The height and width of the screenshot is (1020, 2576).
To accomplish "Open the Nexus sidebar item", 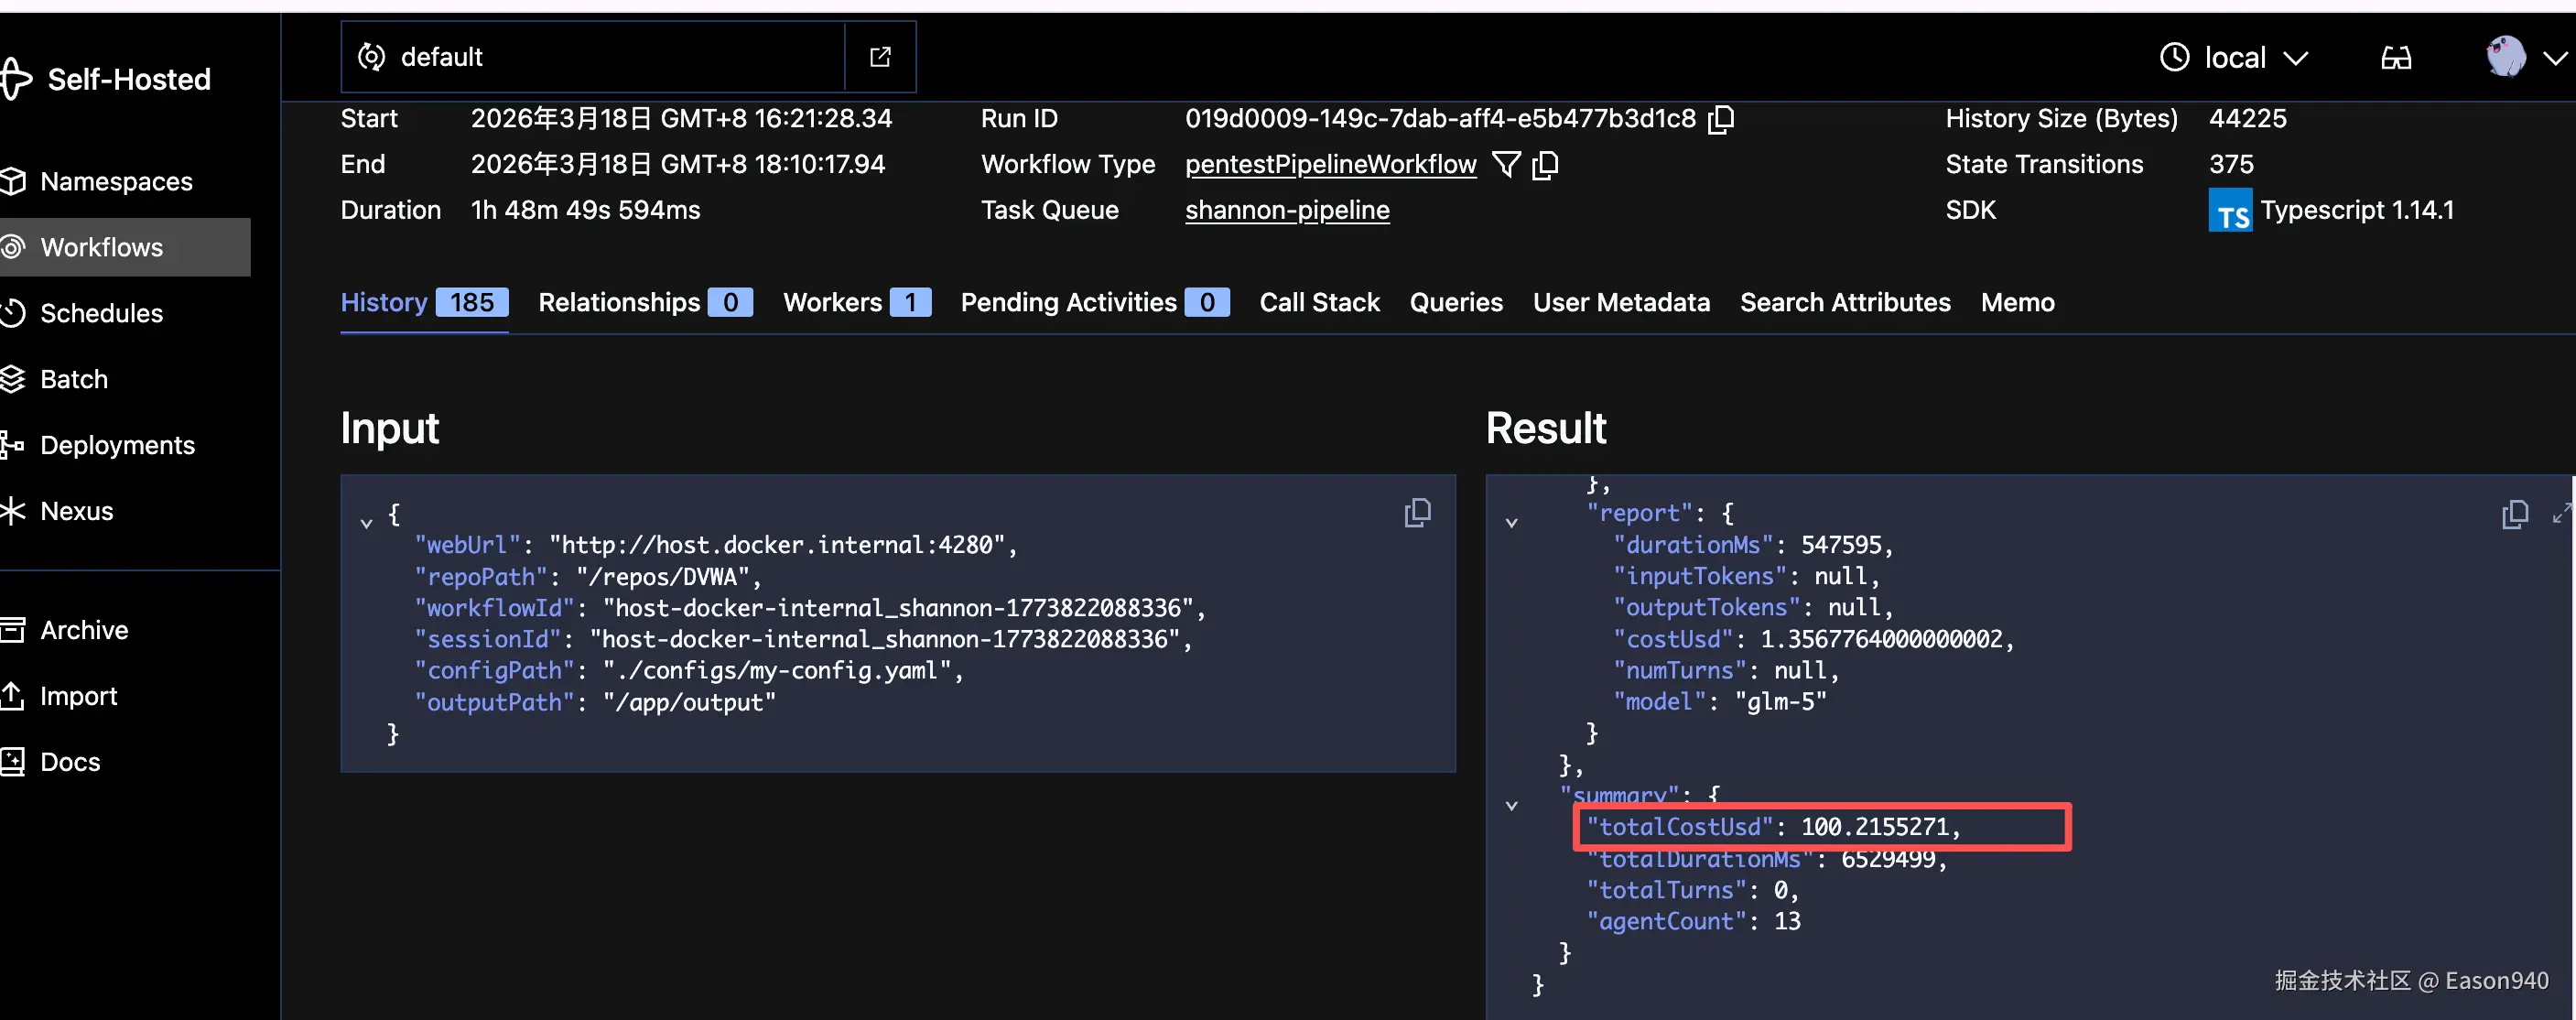I will [x=76, y=511].
